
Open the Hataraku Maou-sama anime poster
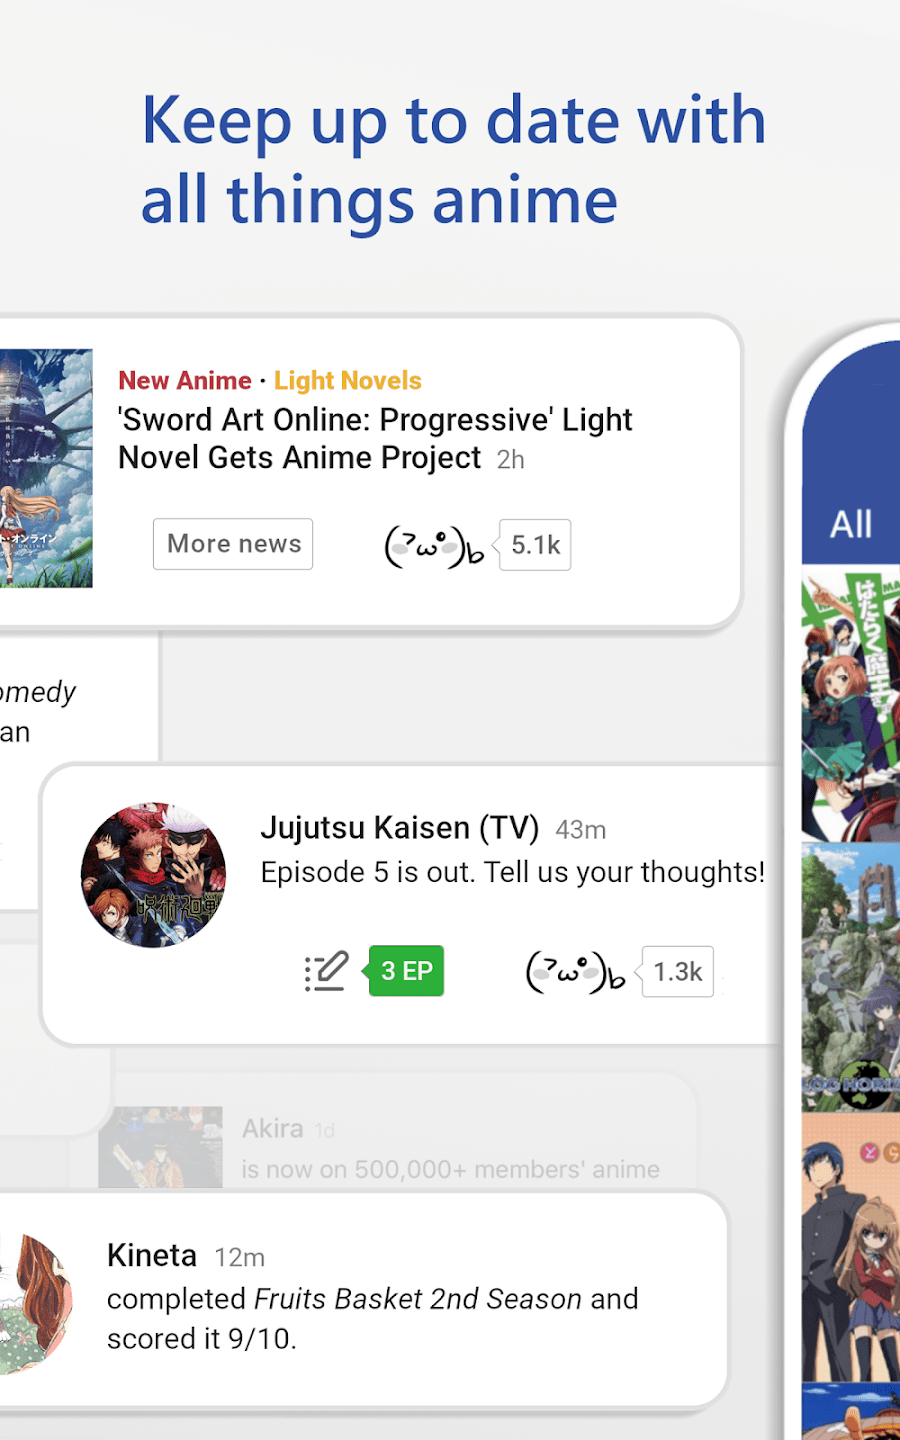coord(851,706)
